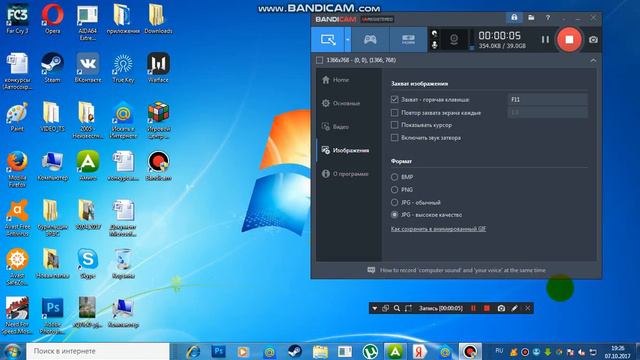Click the Adobe Photoshop desktop icon
Viewport: 640px width, 360px height.
point(52,316)
